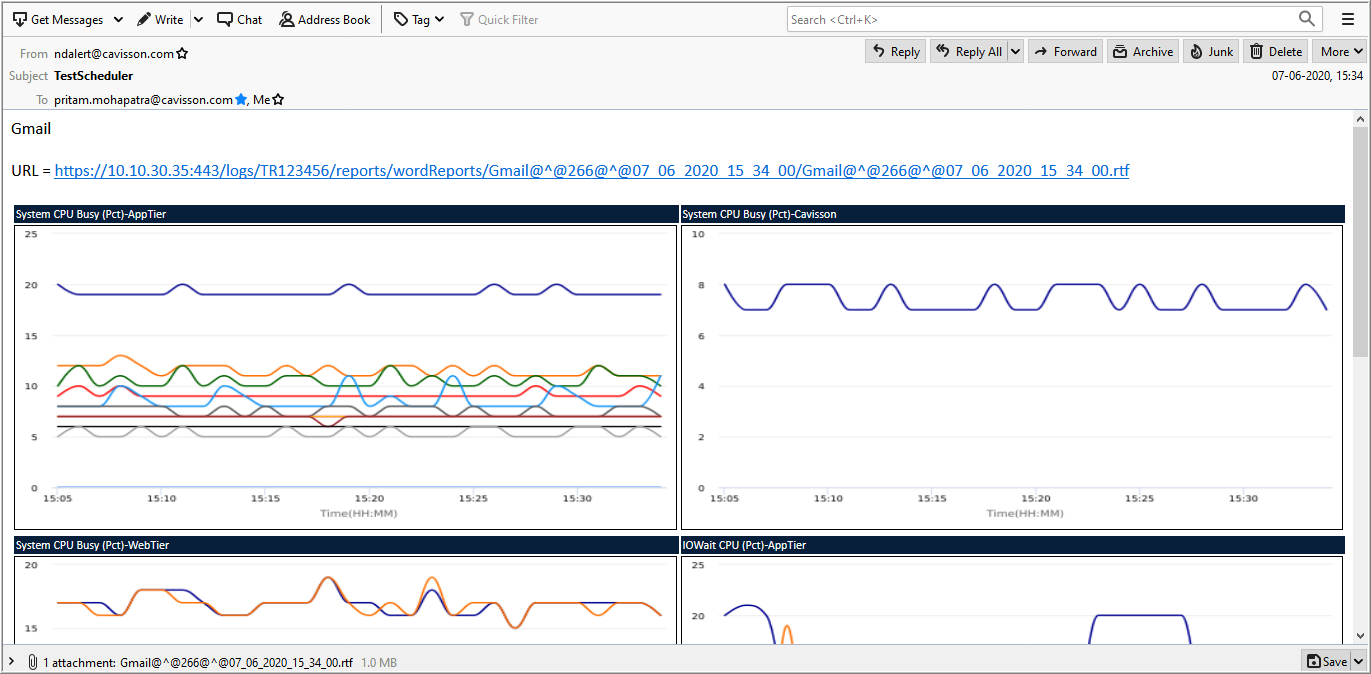The width and height of the screenshot is (1371, 674).
Task: Open the Gmail rtf report URL link
Action: point(592,171)
